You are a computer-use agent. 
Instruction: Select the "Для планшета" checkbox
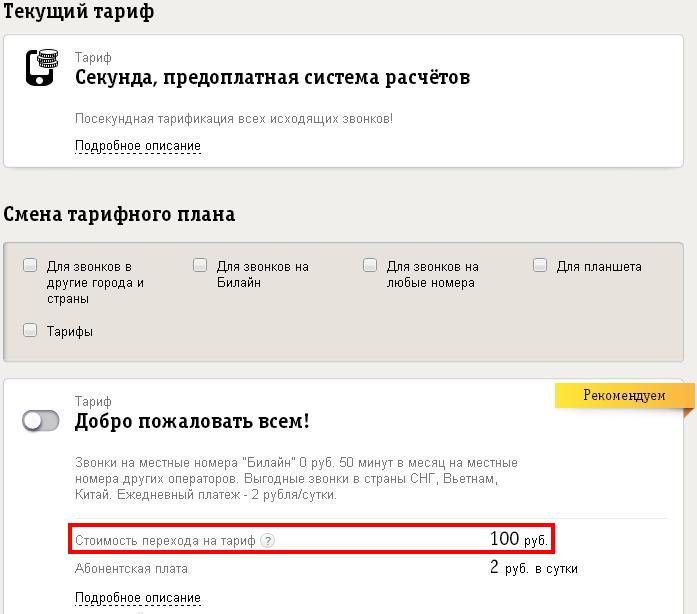coord(540,266)
